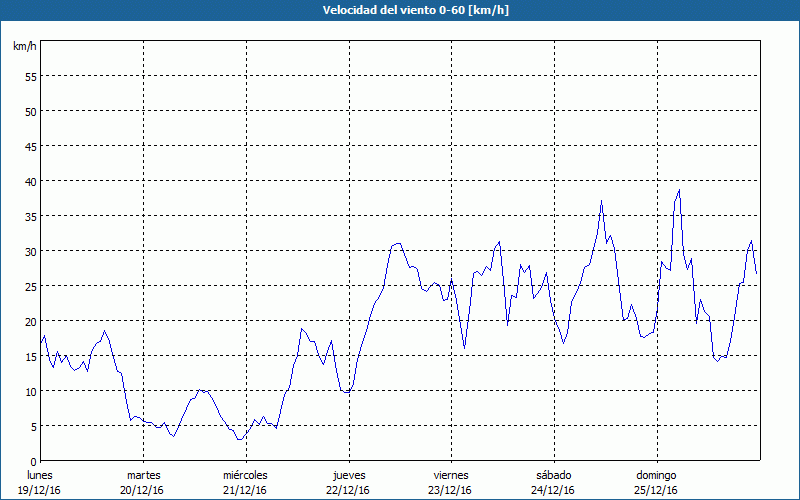Click the 50 y-axis value label
800x500 pixels.
[30, 111]
